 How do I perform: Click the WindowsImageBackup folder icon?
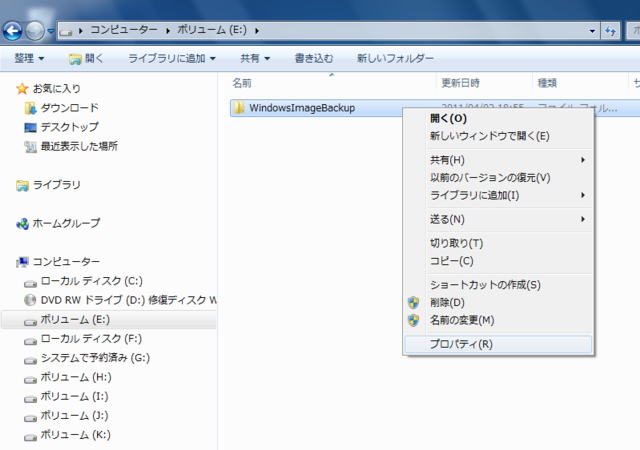(239, 108)
